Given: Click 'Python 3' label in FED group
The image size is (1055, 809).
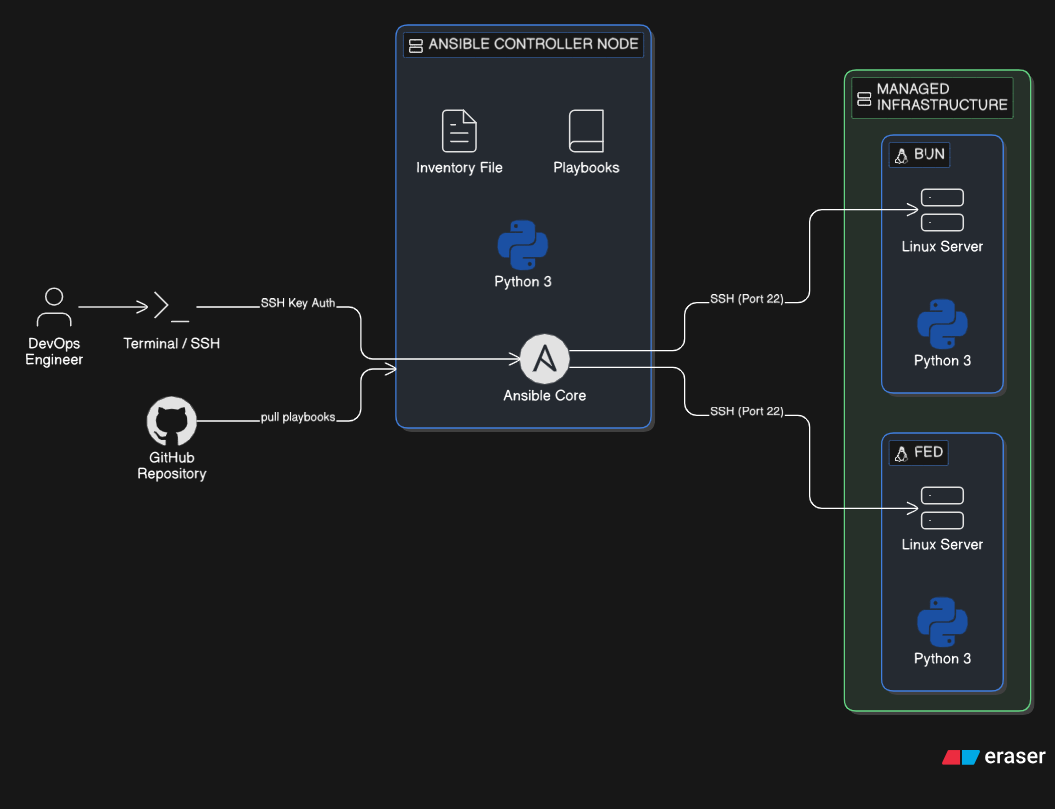Looking at the screenshot, I should 942,659.
